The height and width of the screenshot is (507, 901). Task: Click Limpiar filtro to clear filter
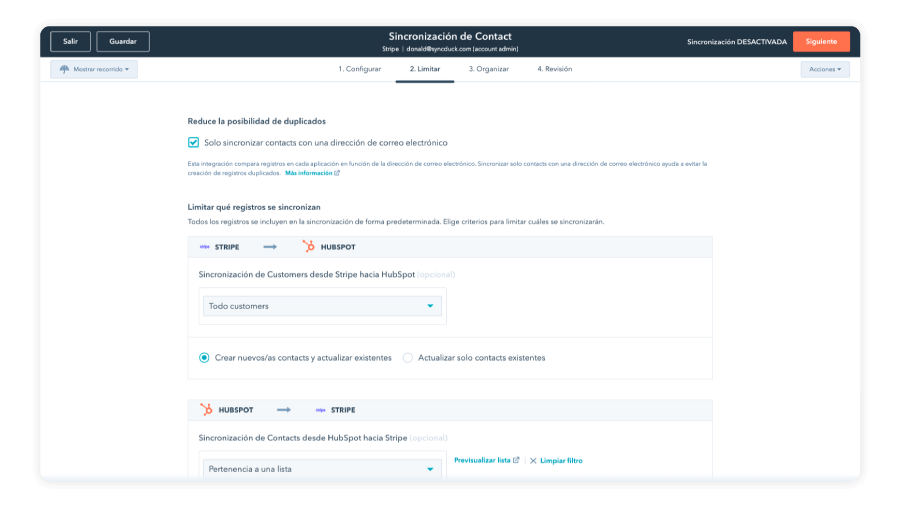[x=561, y=460]
